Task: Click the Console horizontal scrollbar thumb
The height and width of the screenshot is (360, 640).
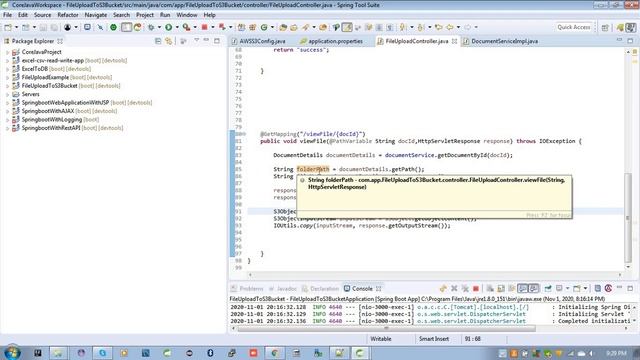Action: click(386, 329)
